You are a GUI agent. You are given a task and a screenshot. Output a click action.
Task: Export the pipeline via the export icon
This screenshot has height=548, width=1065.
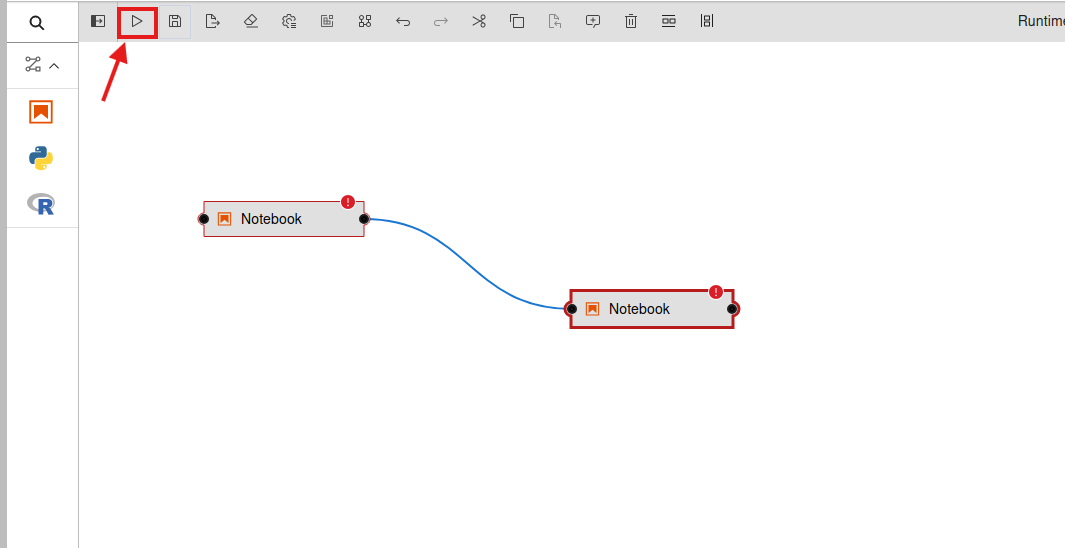(213, 21)
